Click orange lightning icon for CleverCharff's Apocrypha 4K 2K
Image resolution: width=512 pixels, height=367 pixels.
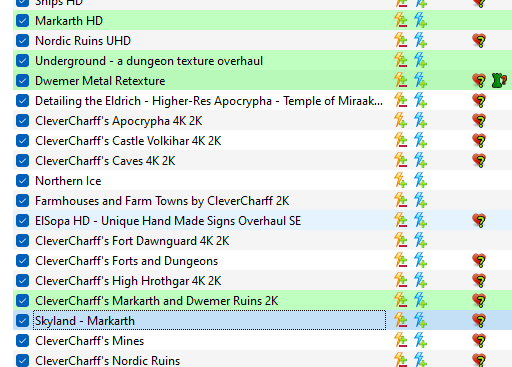pos(400,120)
